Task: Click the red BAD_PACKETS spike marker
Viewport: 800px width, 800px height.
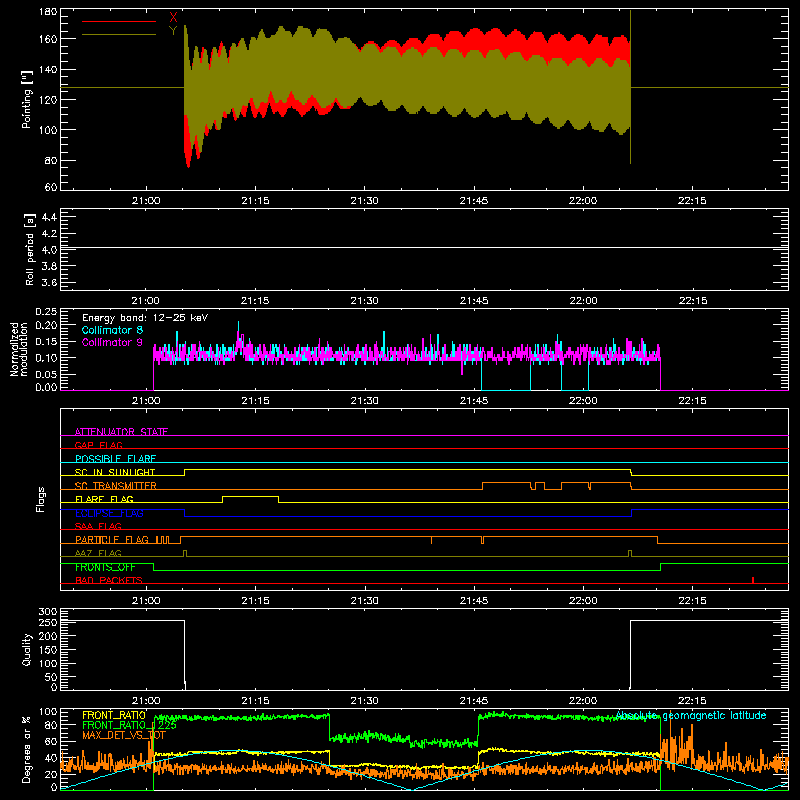Action: point(753,580)
